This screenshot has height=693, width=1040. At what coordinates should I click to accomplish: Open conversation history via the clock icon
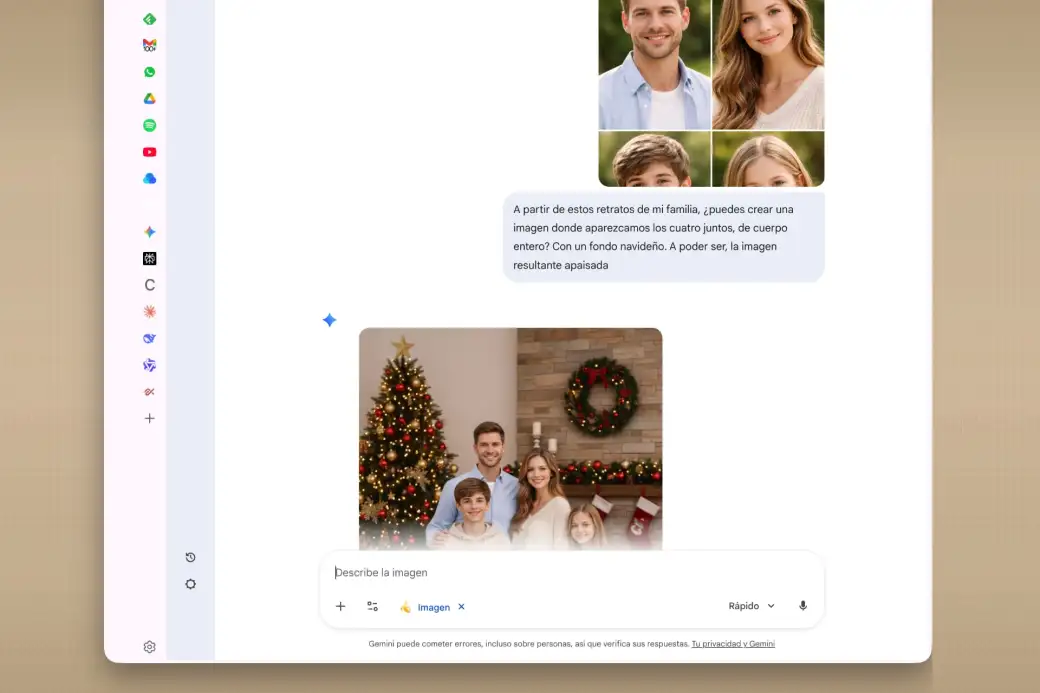(x=190, y=557)
